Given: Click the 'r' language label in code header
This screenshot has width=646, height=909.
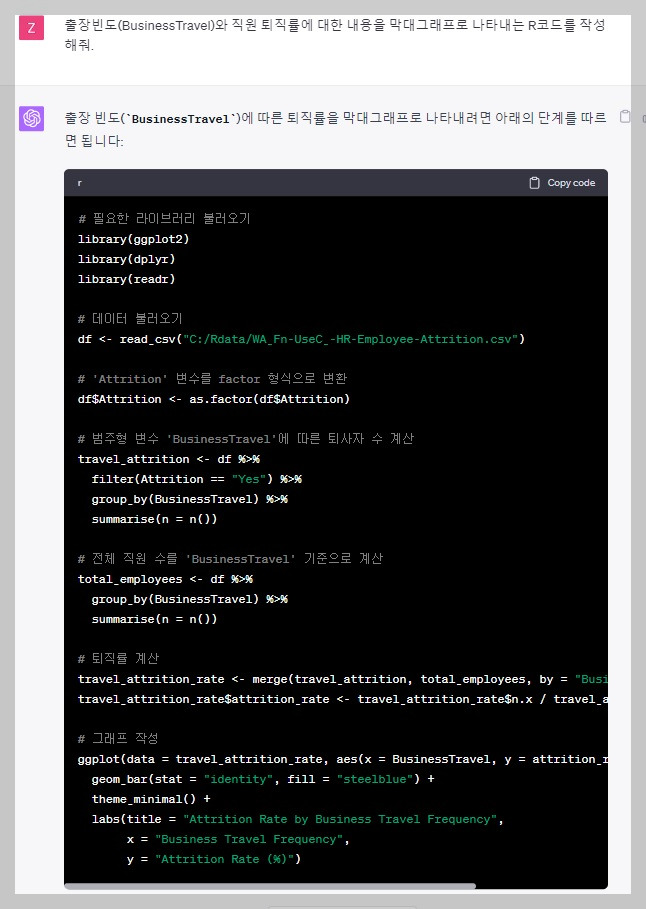Looking at the screenshot, I should [x=79, y=183].
